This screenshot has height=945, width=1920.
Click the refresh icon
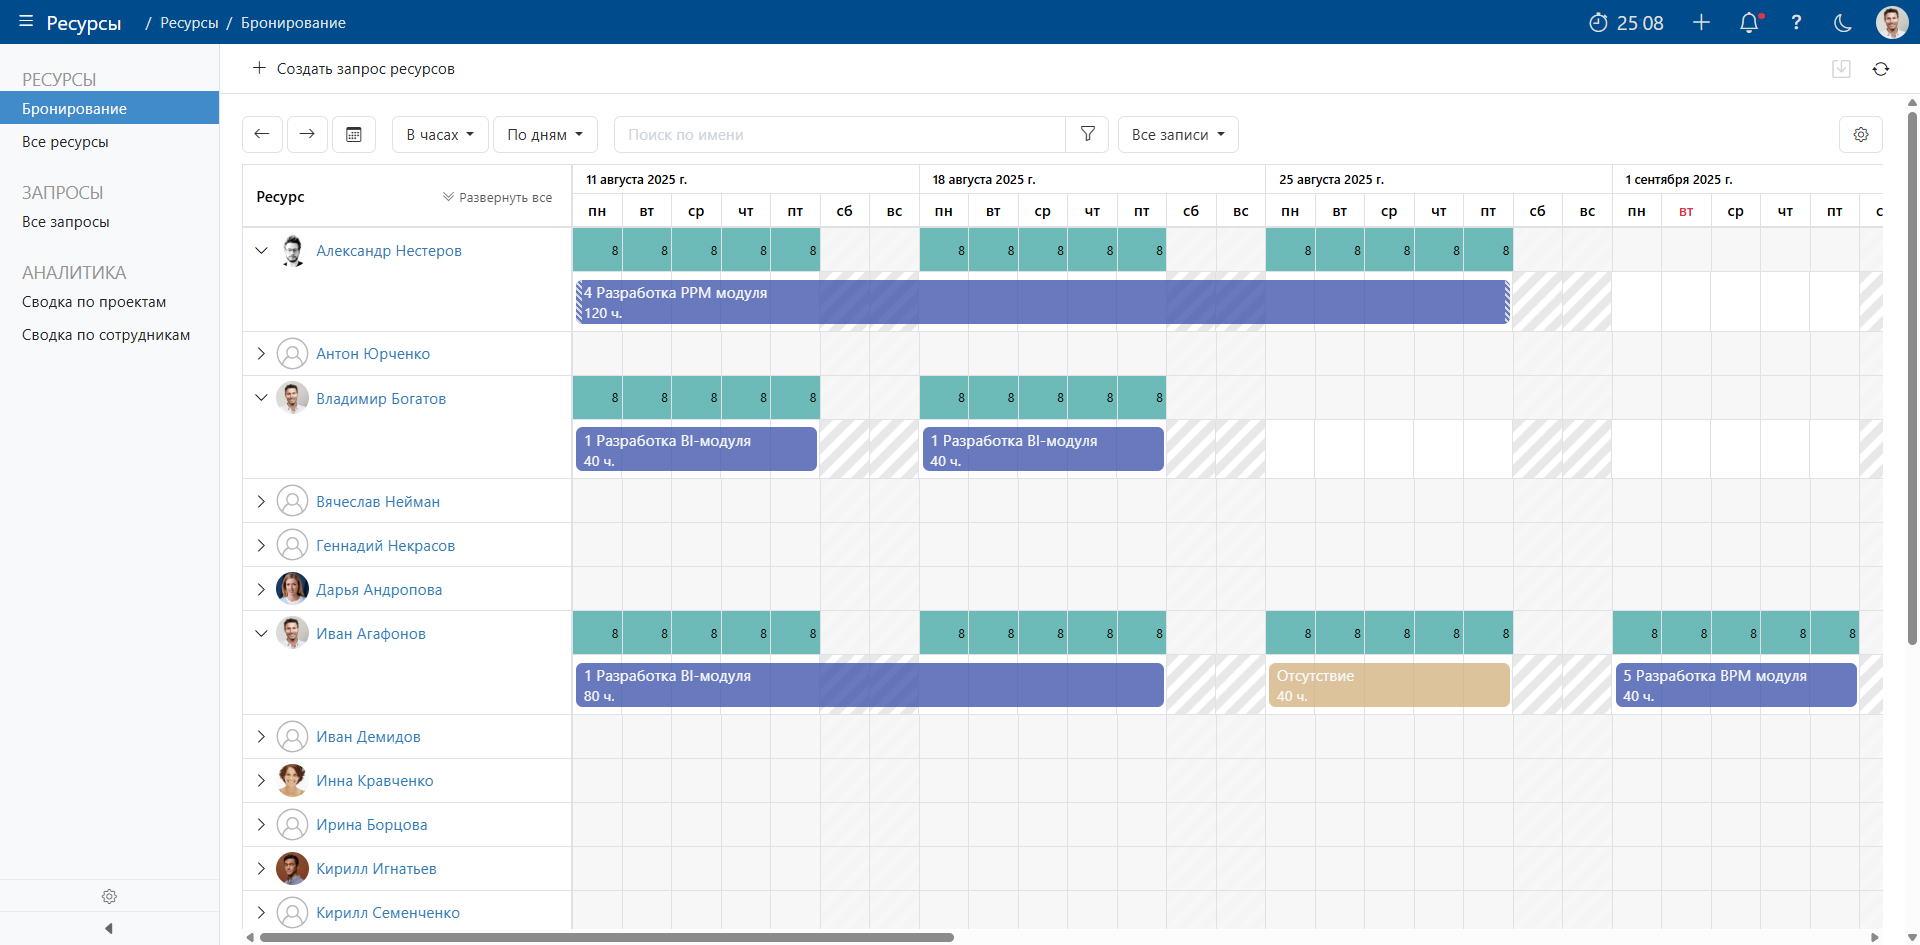coord(1881,69)
